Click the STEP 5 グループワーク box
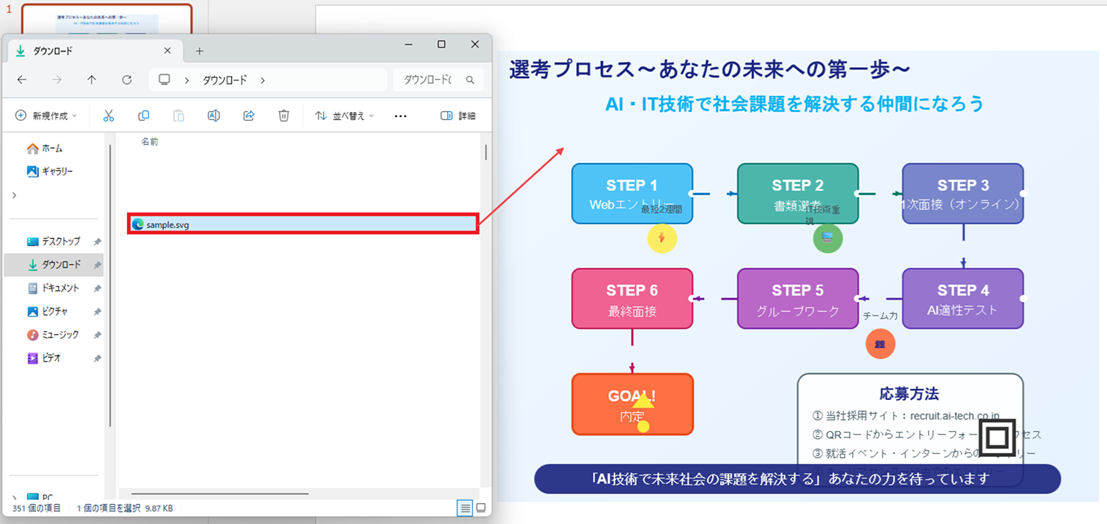Screen dimensions: 1107x524 coord(798,299)
